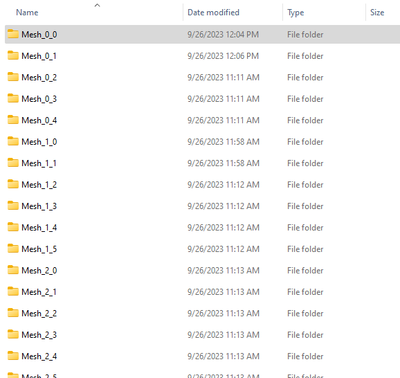Viewport: 400px width, 378px height.
Task: Sort files by the Type column
Action: tap(296, 13)
